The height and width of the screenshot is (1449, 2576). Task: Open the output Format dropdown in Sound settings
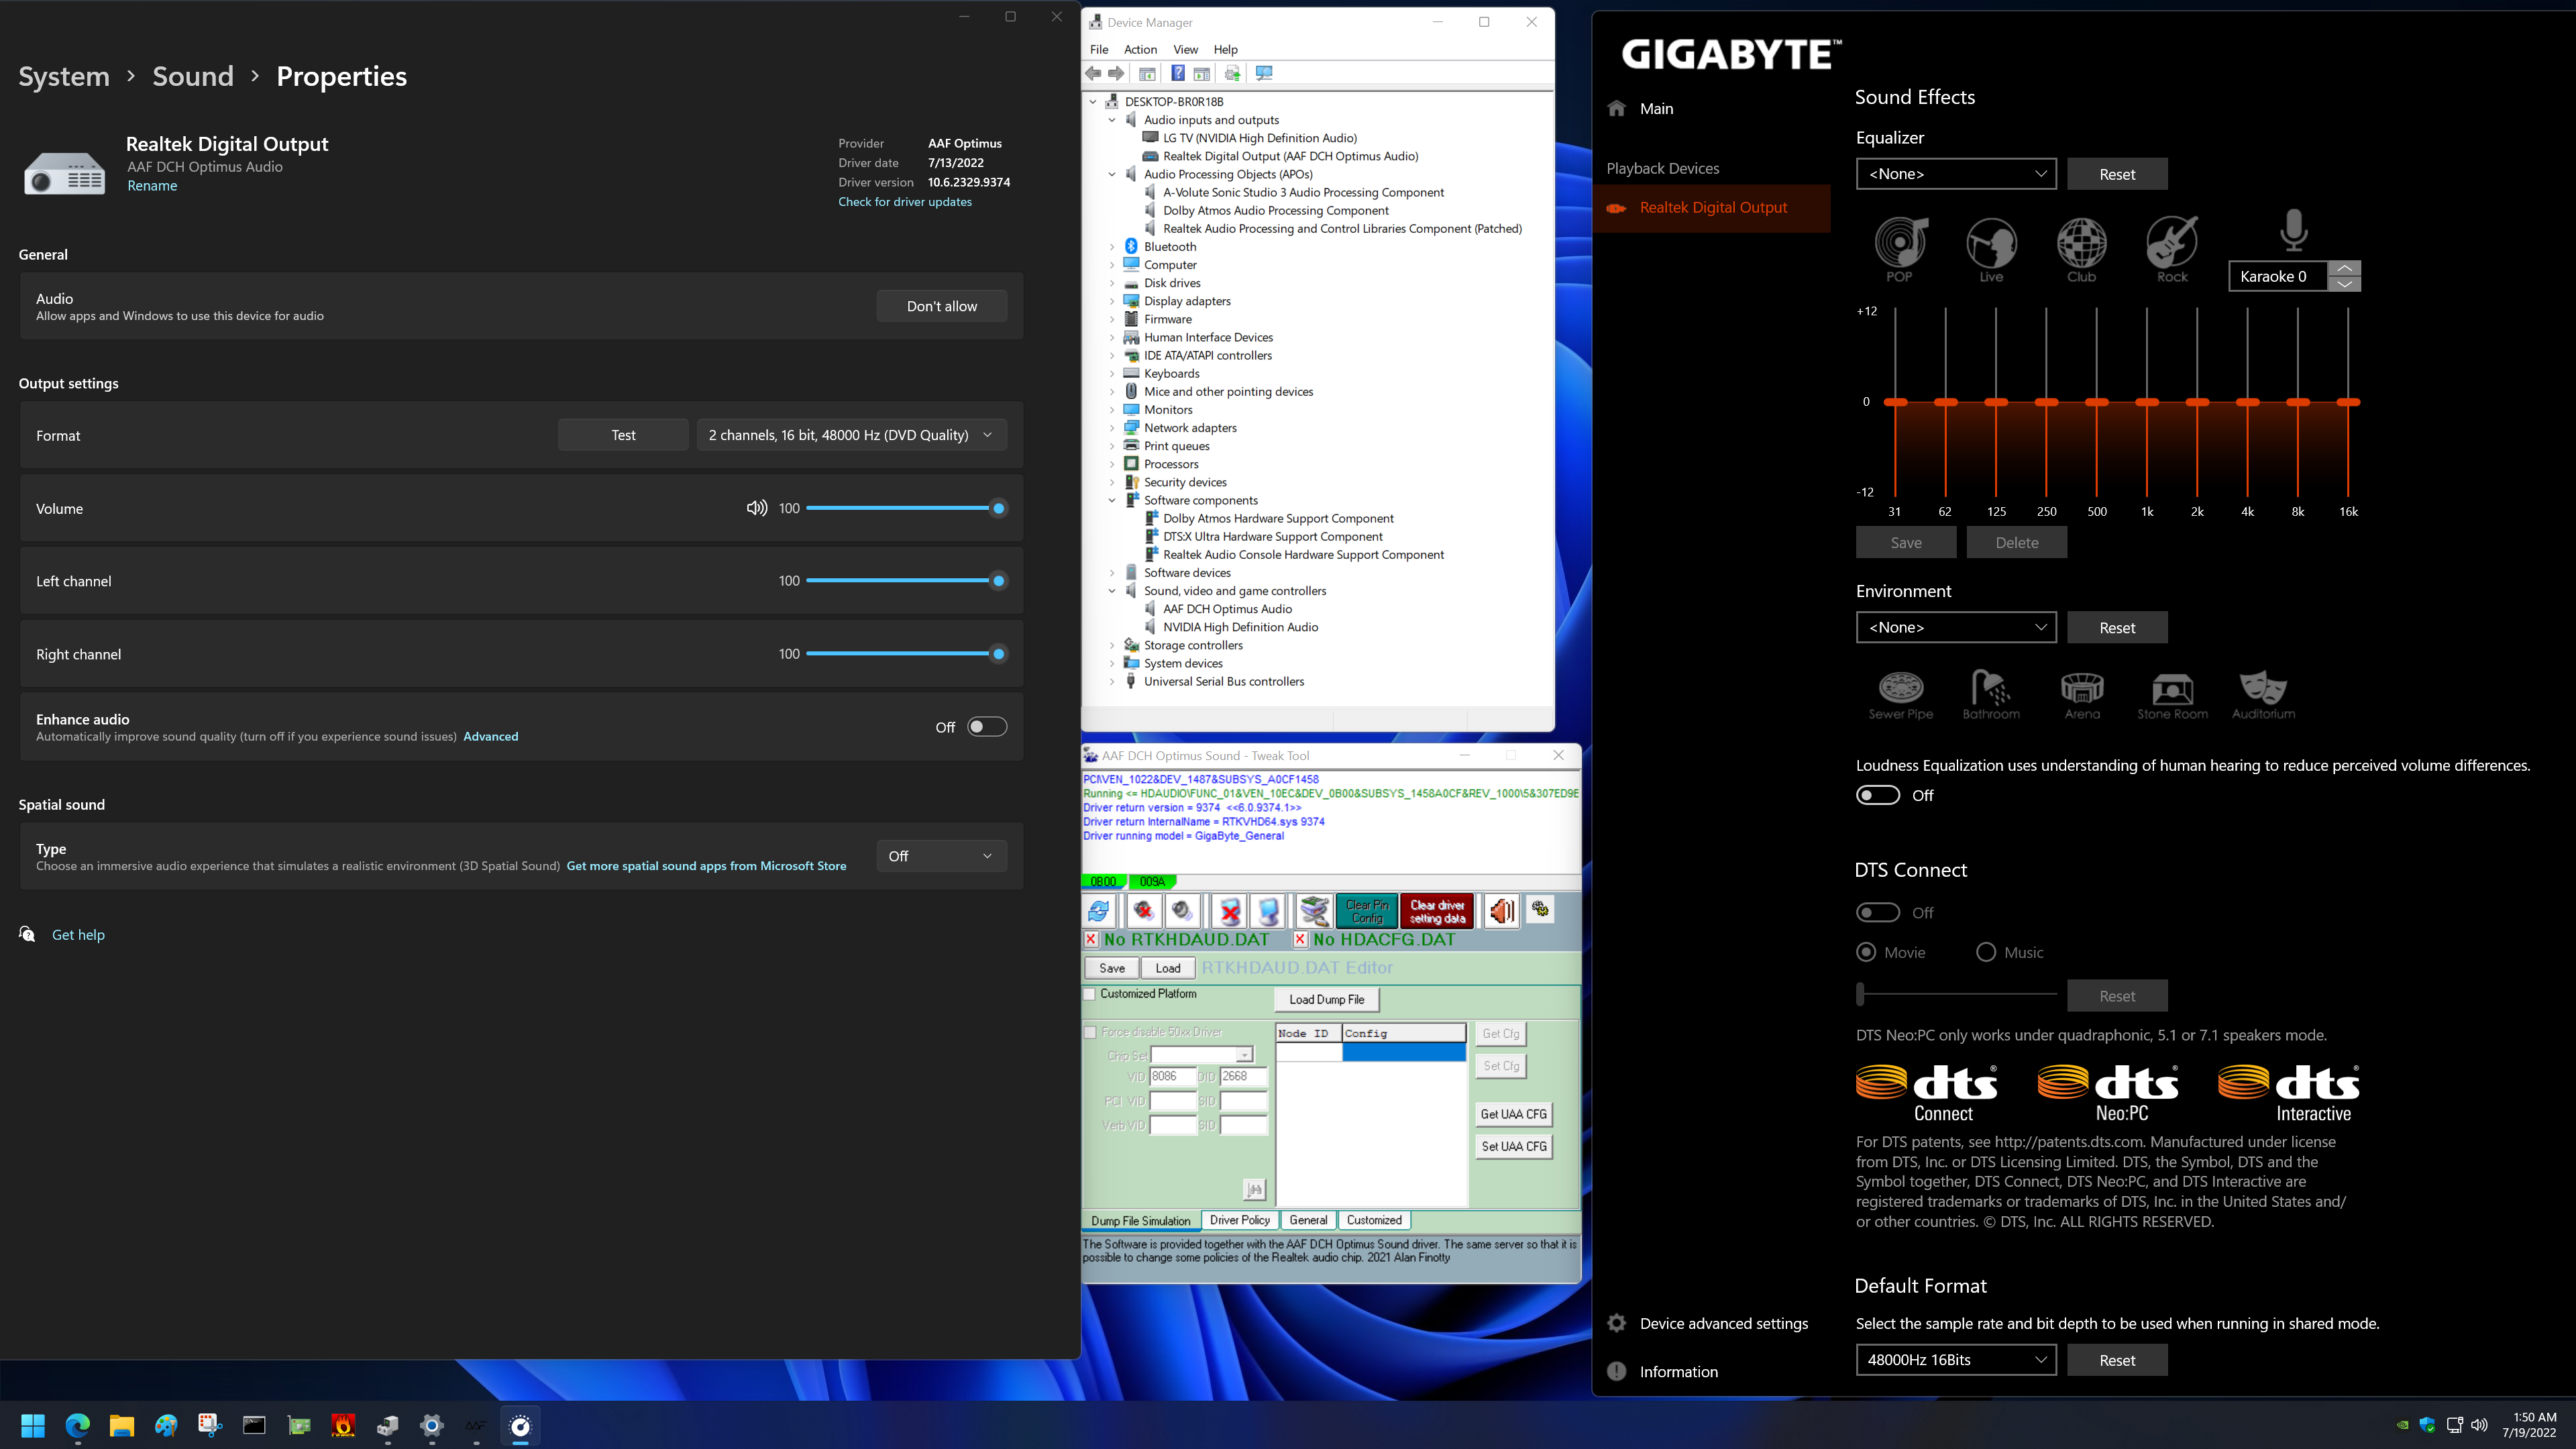click(851, 435)
